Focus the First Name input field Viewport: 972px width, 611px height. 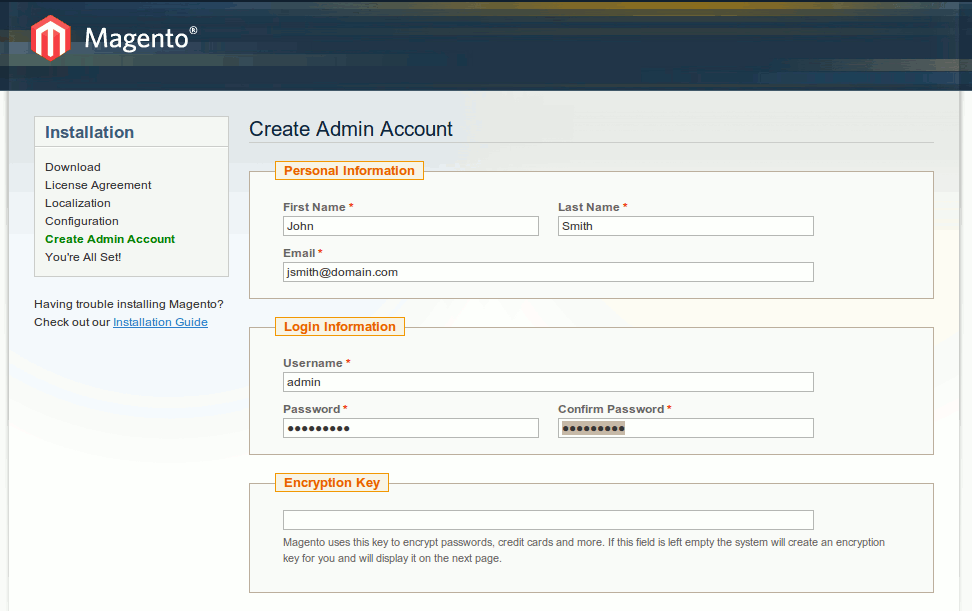(410, 226)
